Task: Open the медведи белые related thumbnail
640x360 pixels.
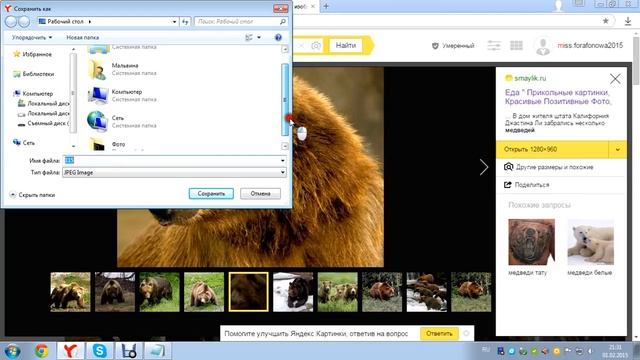Action: point(591,242)
